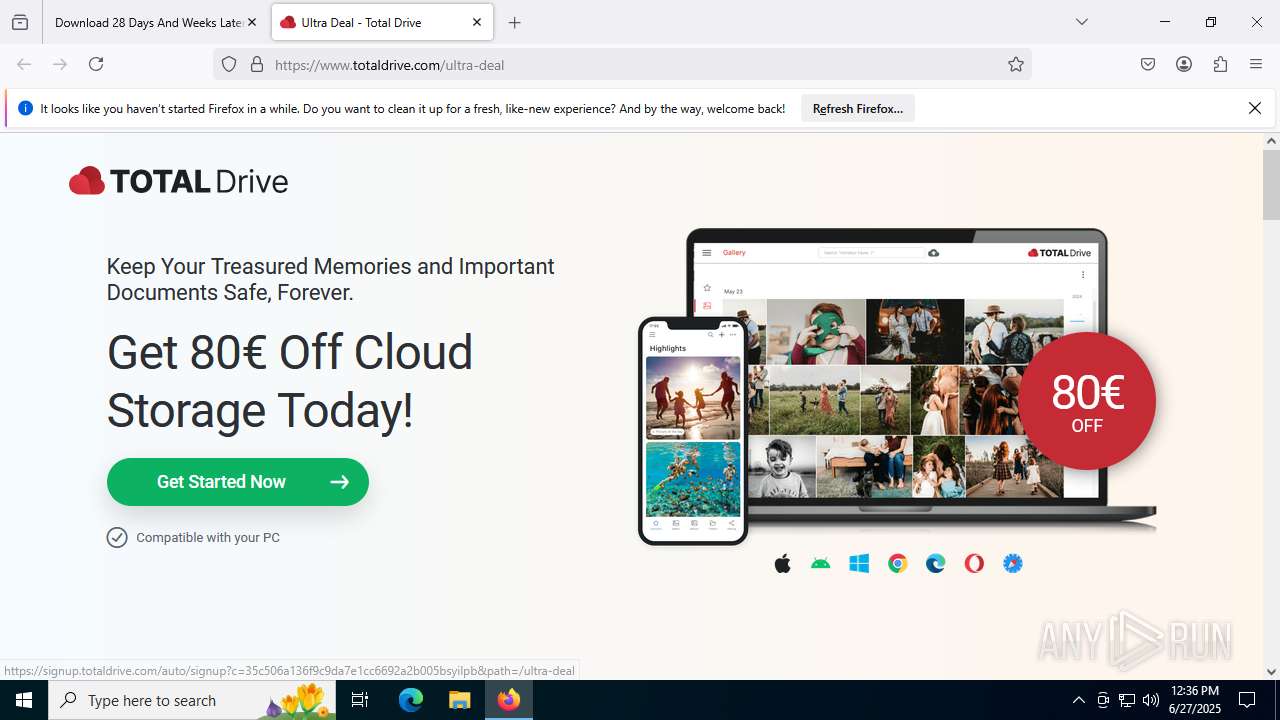Click the info icon in notification bar
The height and width of the screenshot is (720, 1280).
click(x=25, y=108)
